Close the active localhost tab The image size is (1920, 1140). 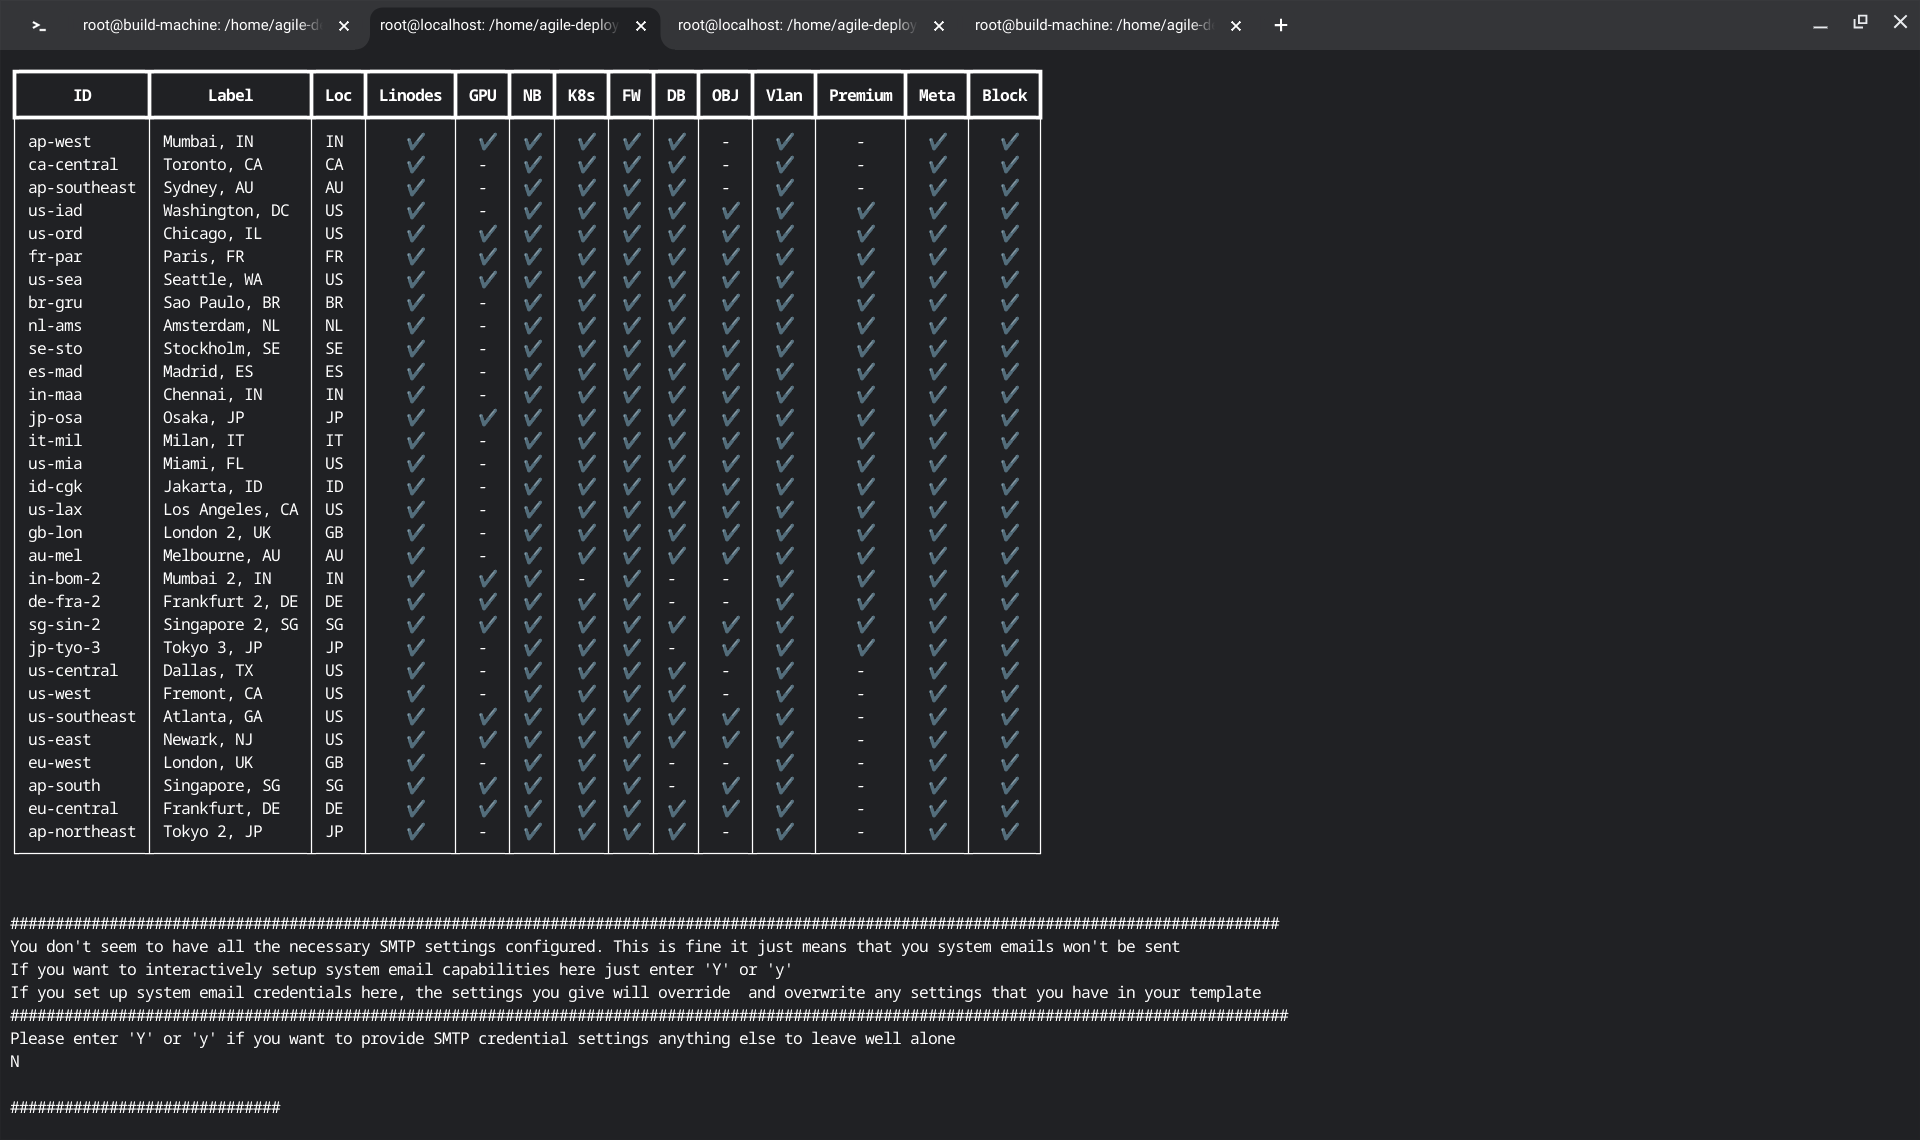(641, 27)
